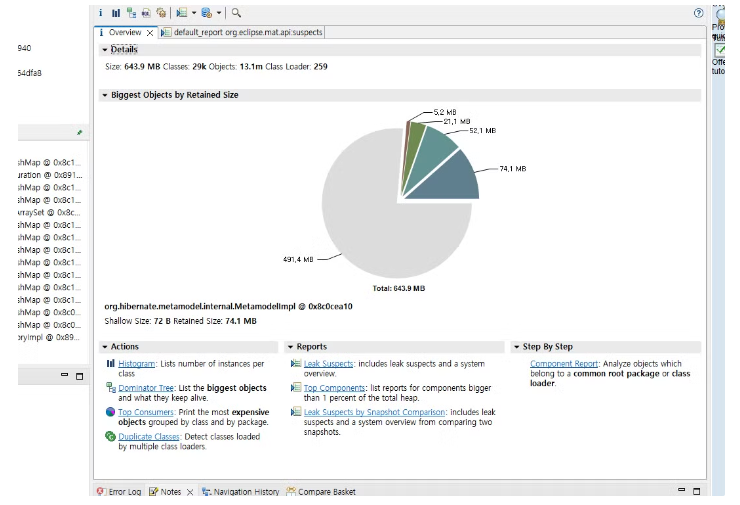
Task: Collapse the Step By Step section
Action: pos(517,347)
